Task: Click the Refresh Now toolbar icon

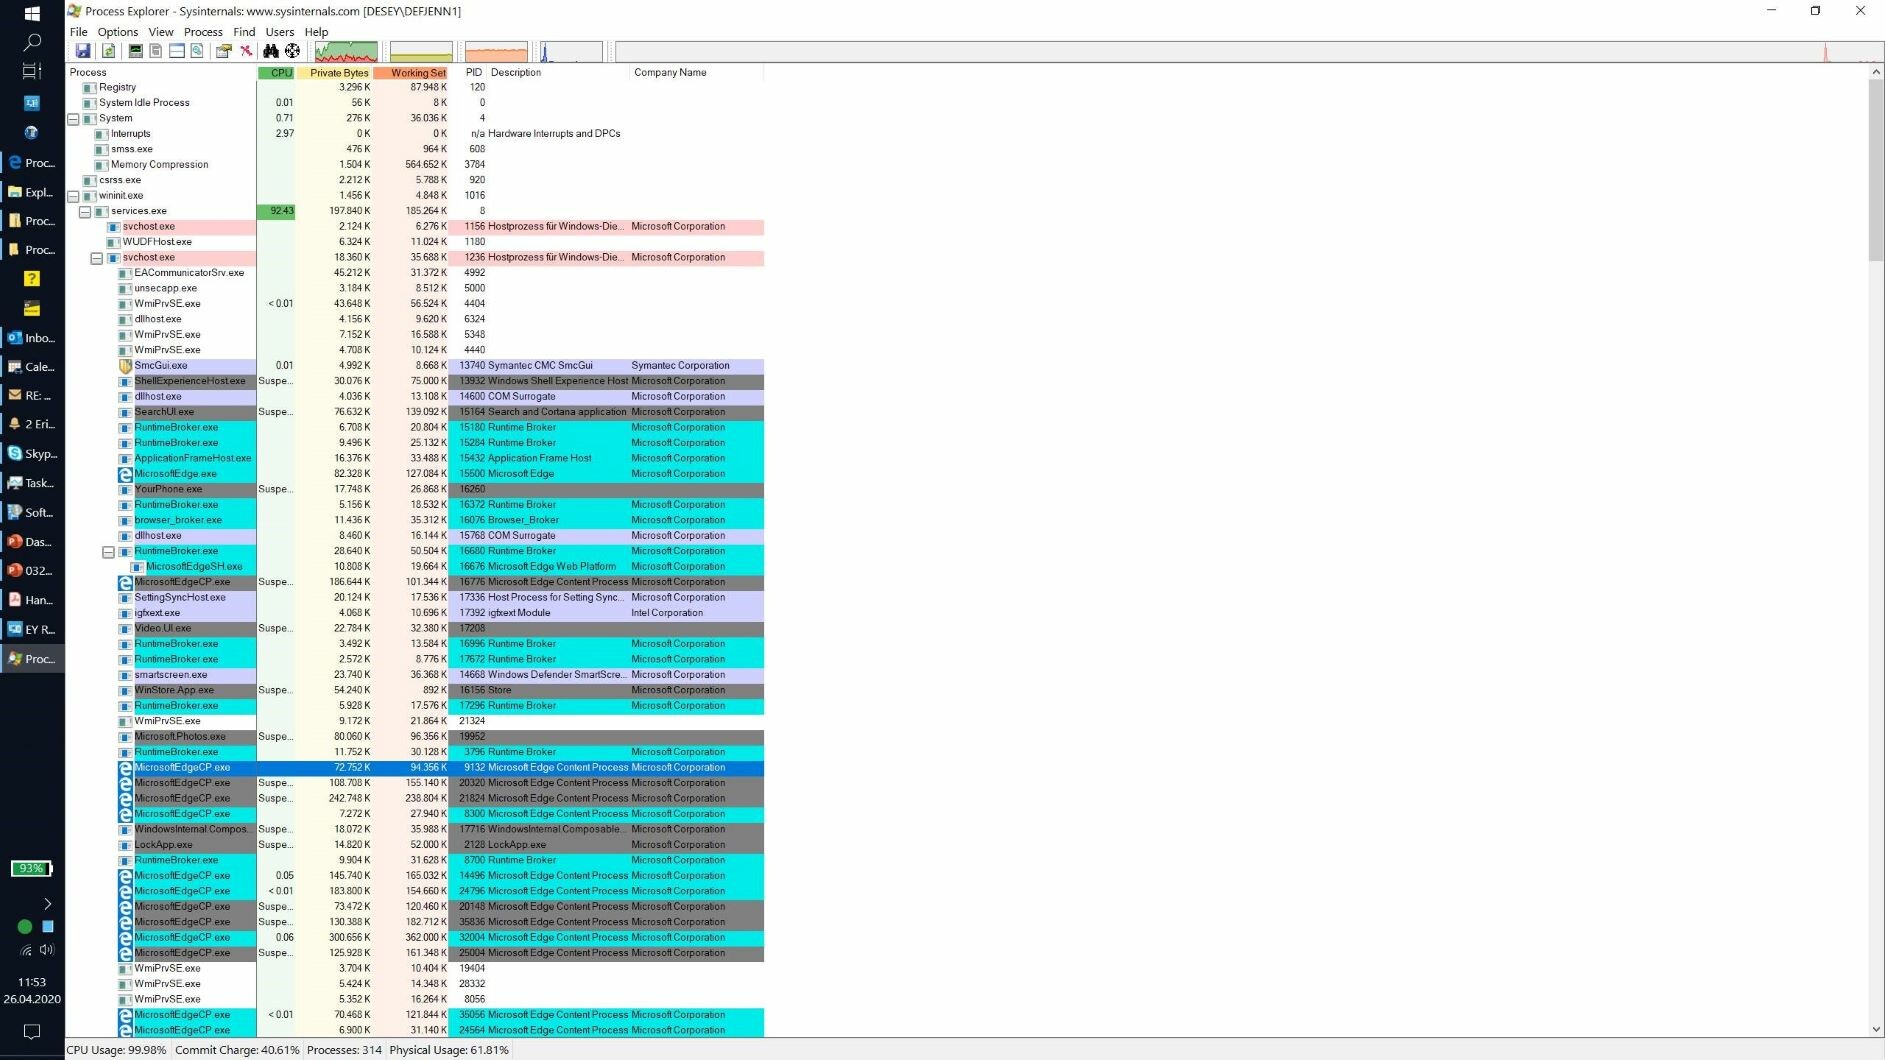Action: click(x=108, y=51)
